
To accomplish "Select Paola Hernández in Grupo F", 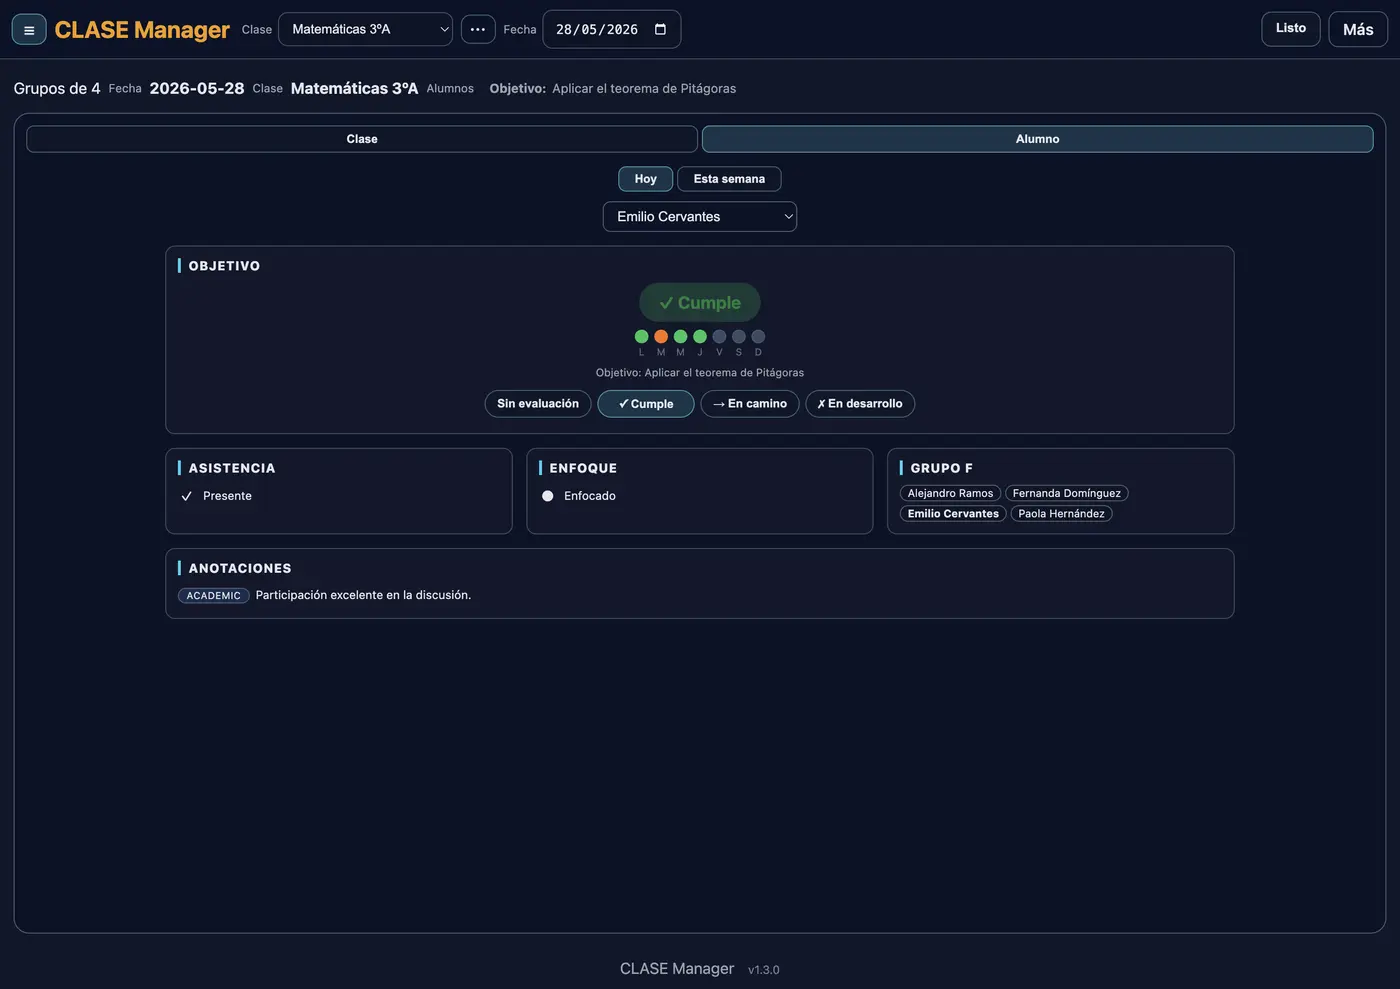I will click(x=1061, y=514).
